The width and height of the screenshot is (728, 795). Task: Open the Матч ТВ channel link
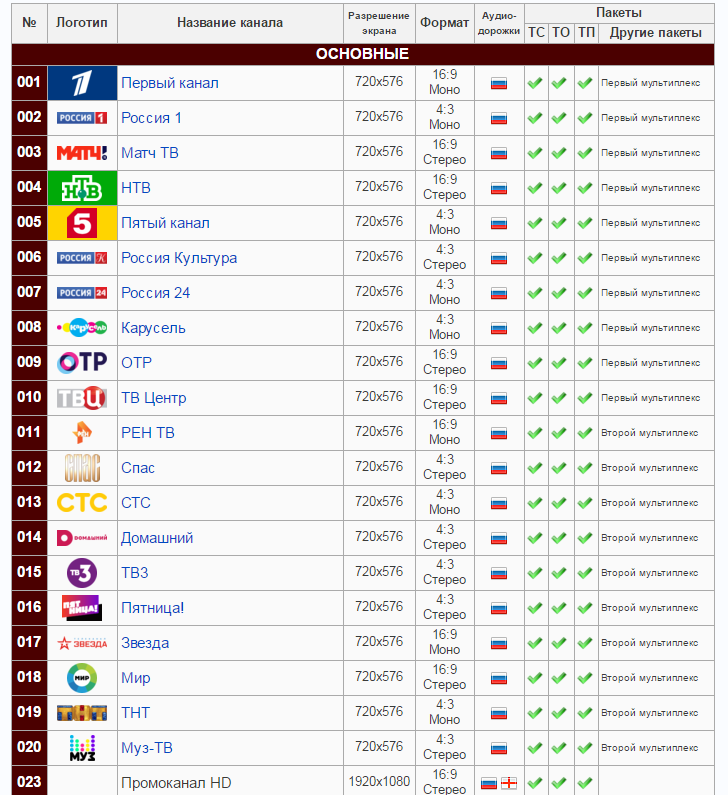pos(150,153)
